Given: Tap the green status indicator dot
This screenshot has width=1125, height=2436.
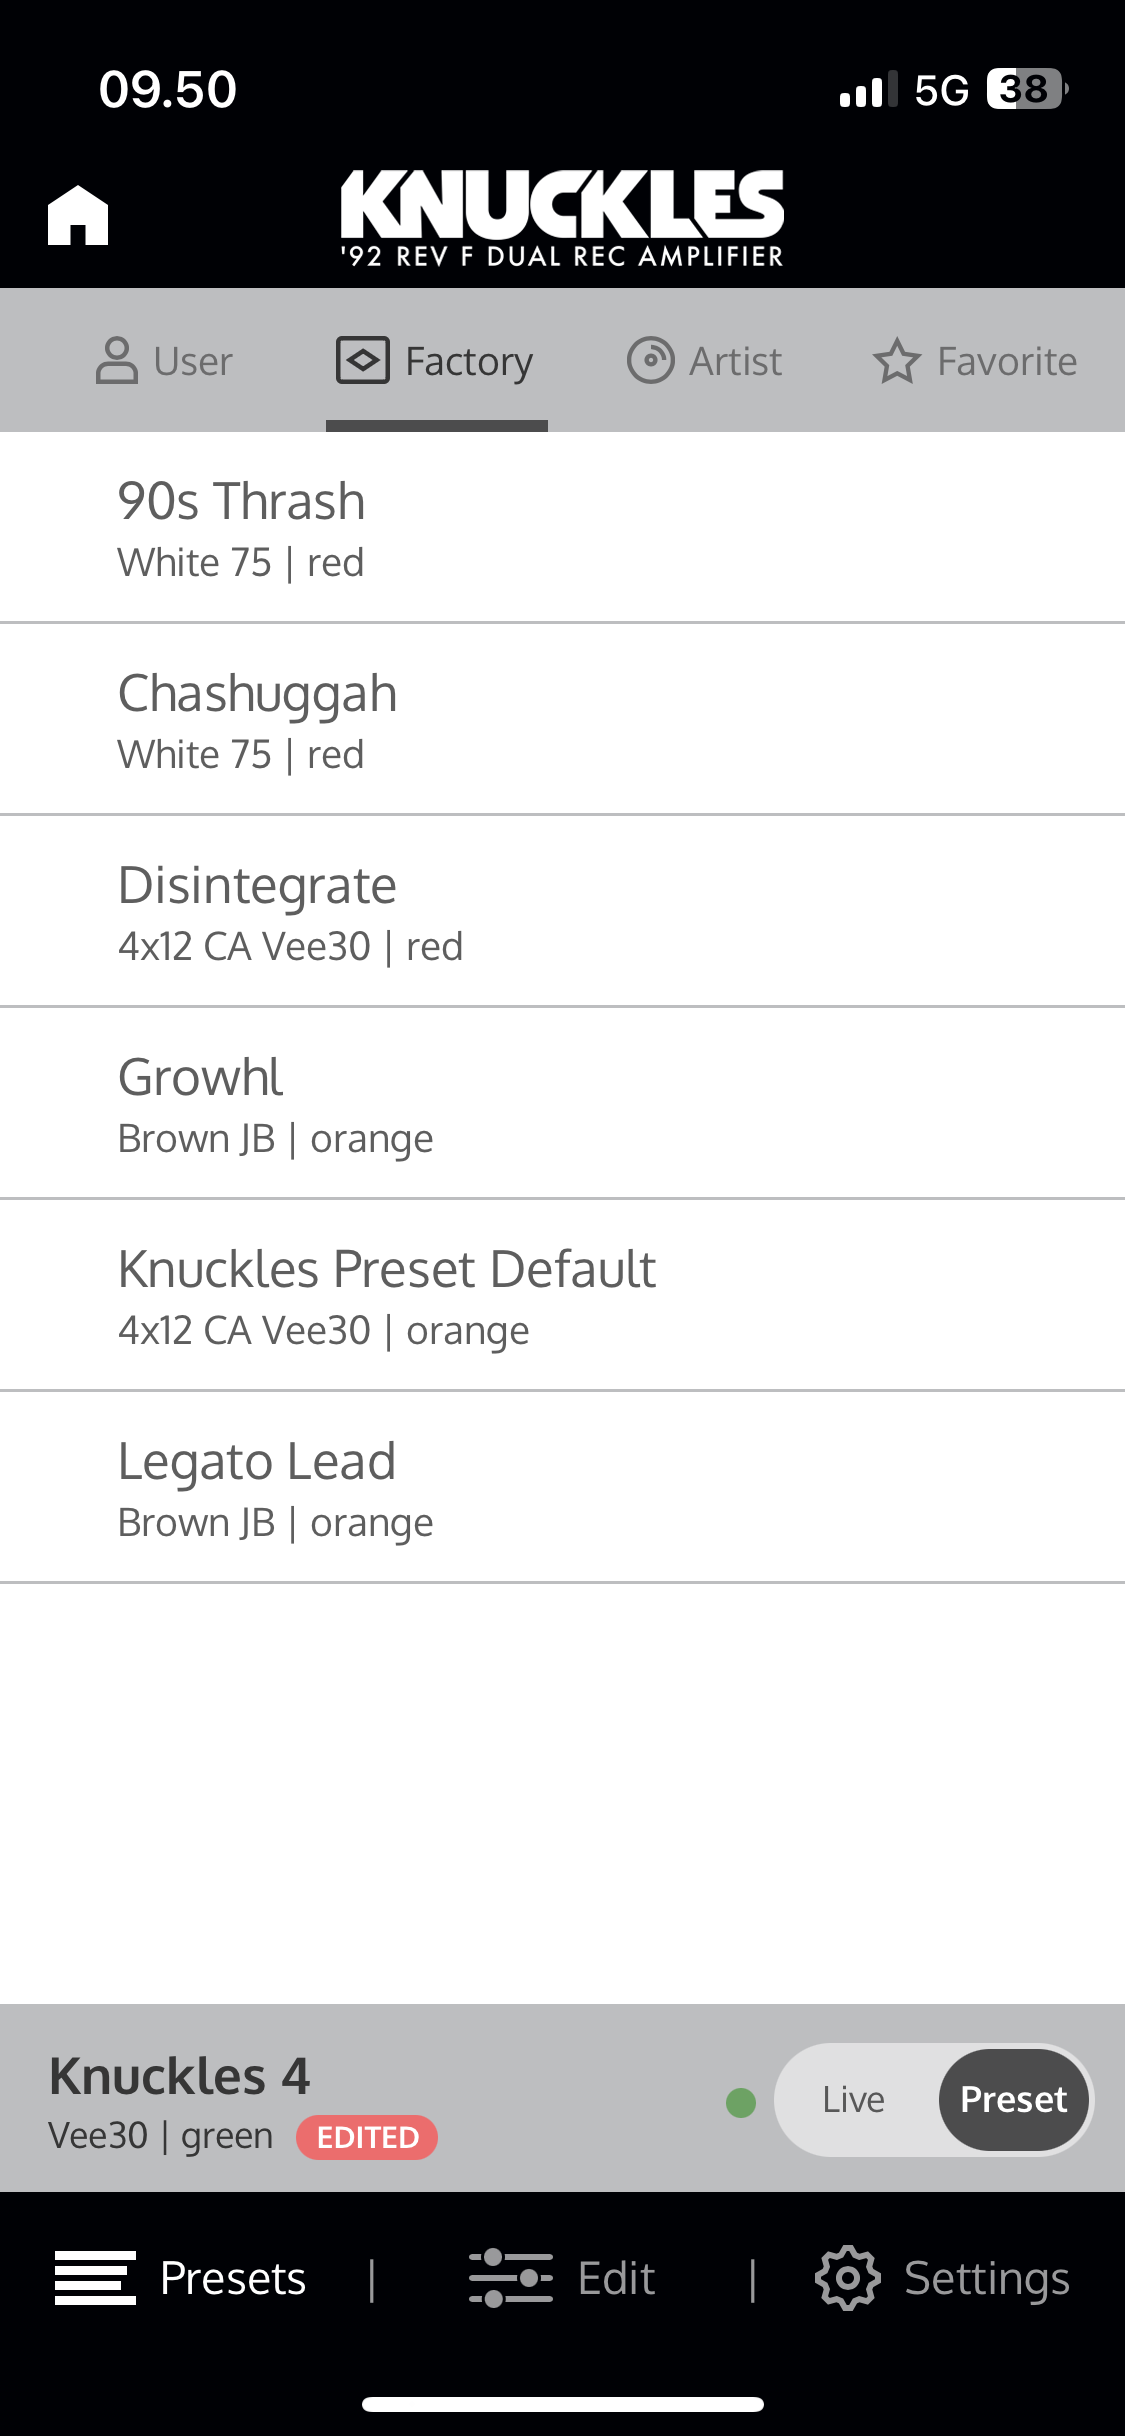Looking at the screenshot, I should point(741,2103).
